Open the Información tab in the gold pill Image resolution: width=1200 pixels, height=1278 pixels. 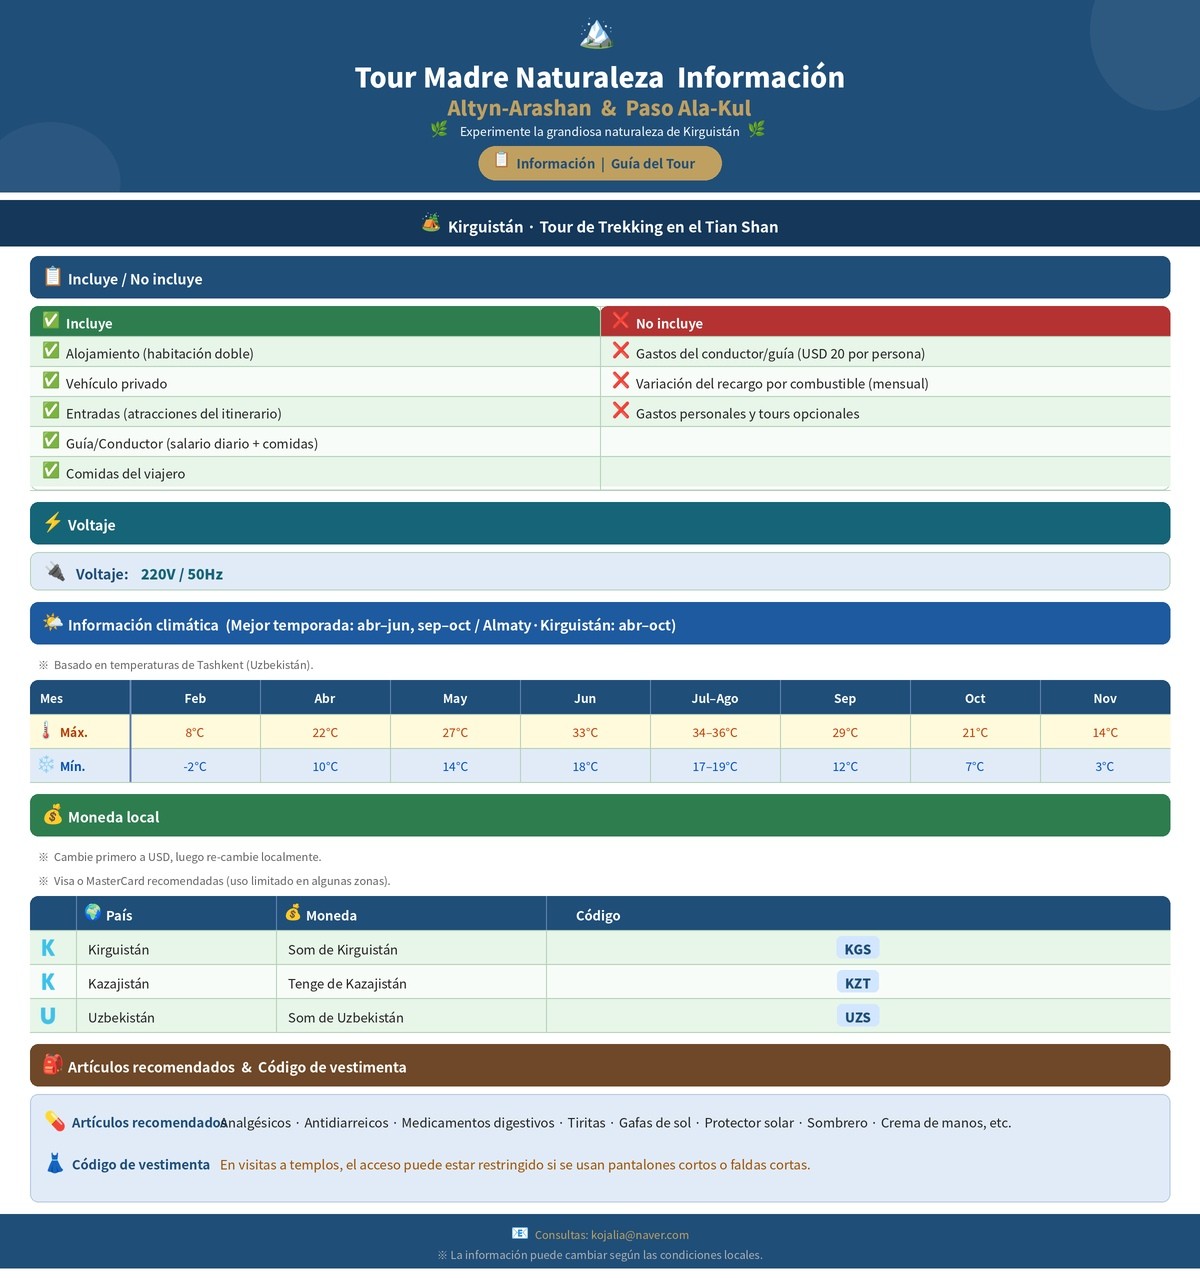click(x=555, y=164)
